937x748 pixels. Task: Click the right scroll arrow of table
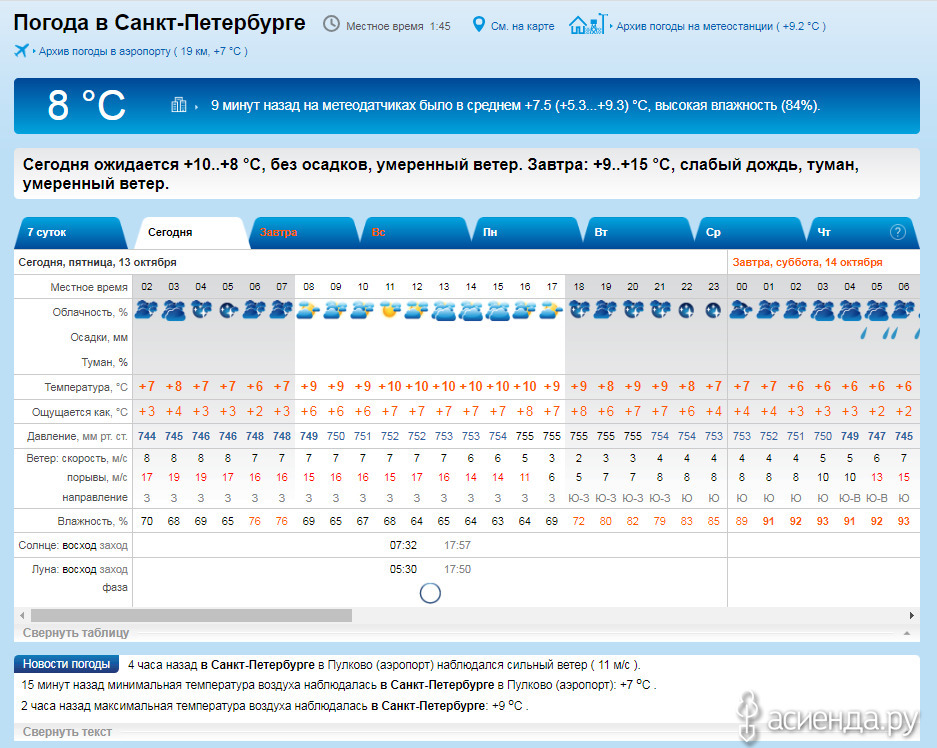click(912, 615)
